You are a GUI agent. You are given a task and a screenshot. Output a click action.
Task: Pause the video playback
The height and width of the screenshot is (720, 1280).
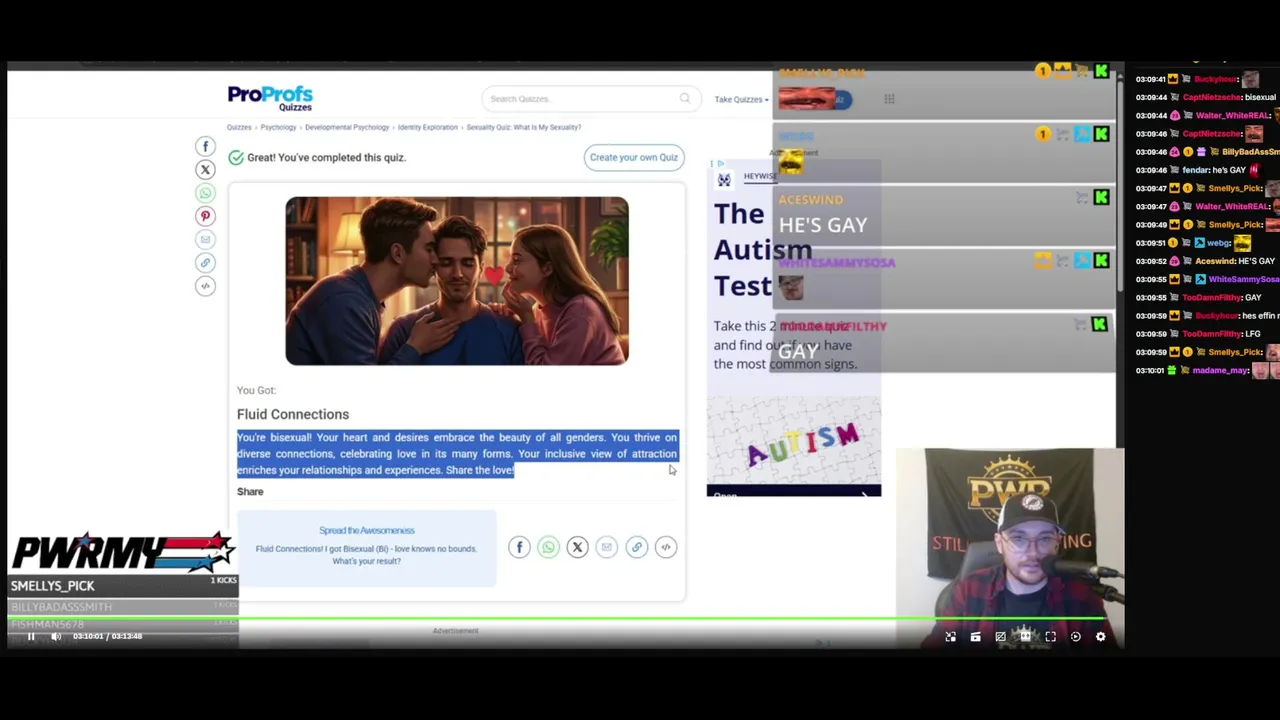(31, 636)
